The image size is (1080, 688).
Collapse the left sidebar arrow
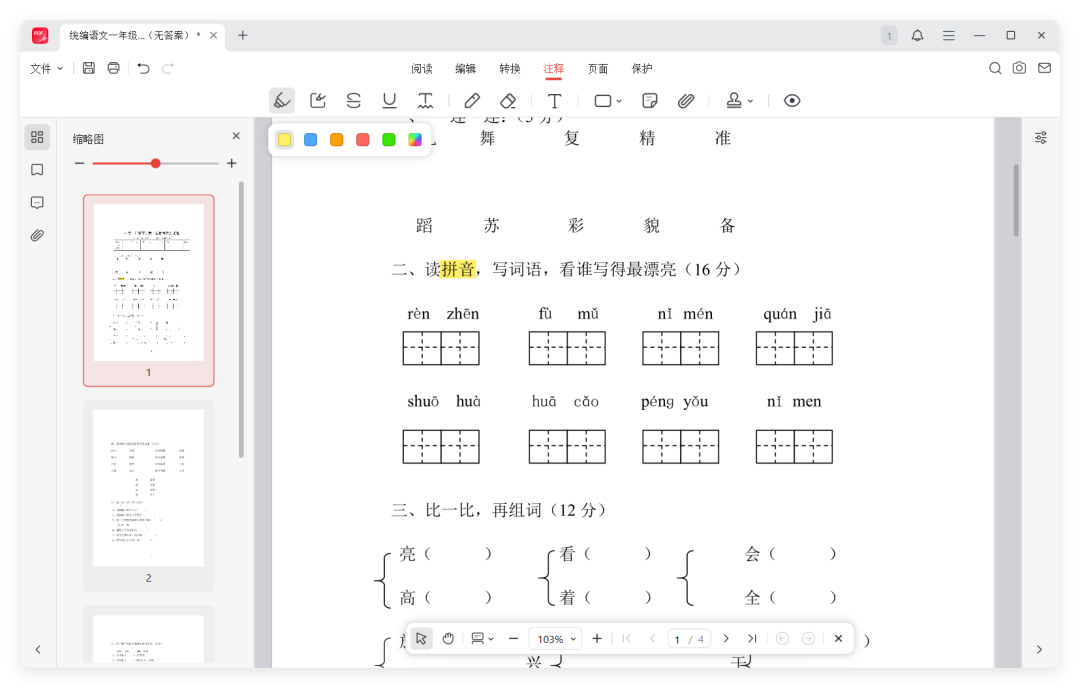[38, 649]
